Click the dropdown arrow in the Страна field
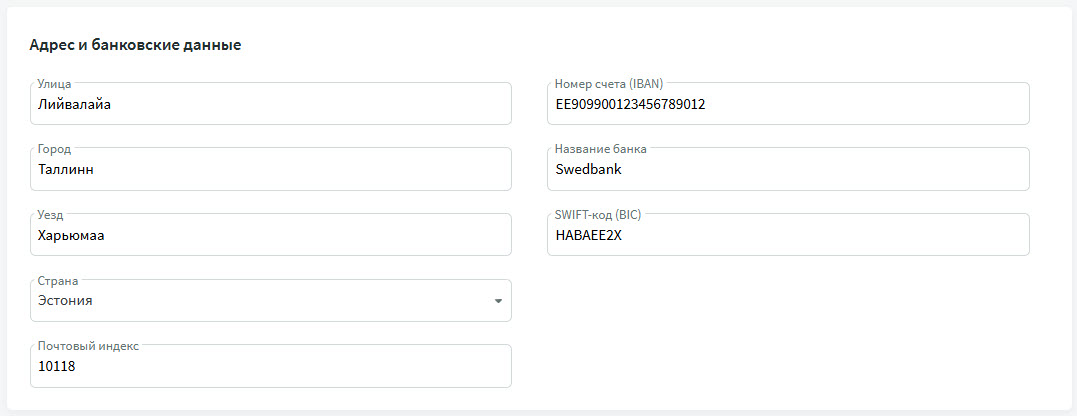 pyautogui.click(x=498, y=301)
